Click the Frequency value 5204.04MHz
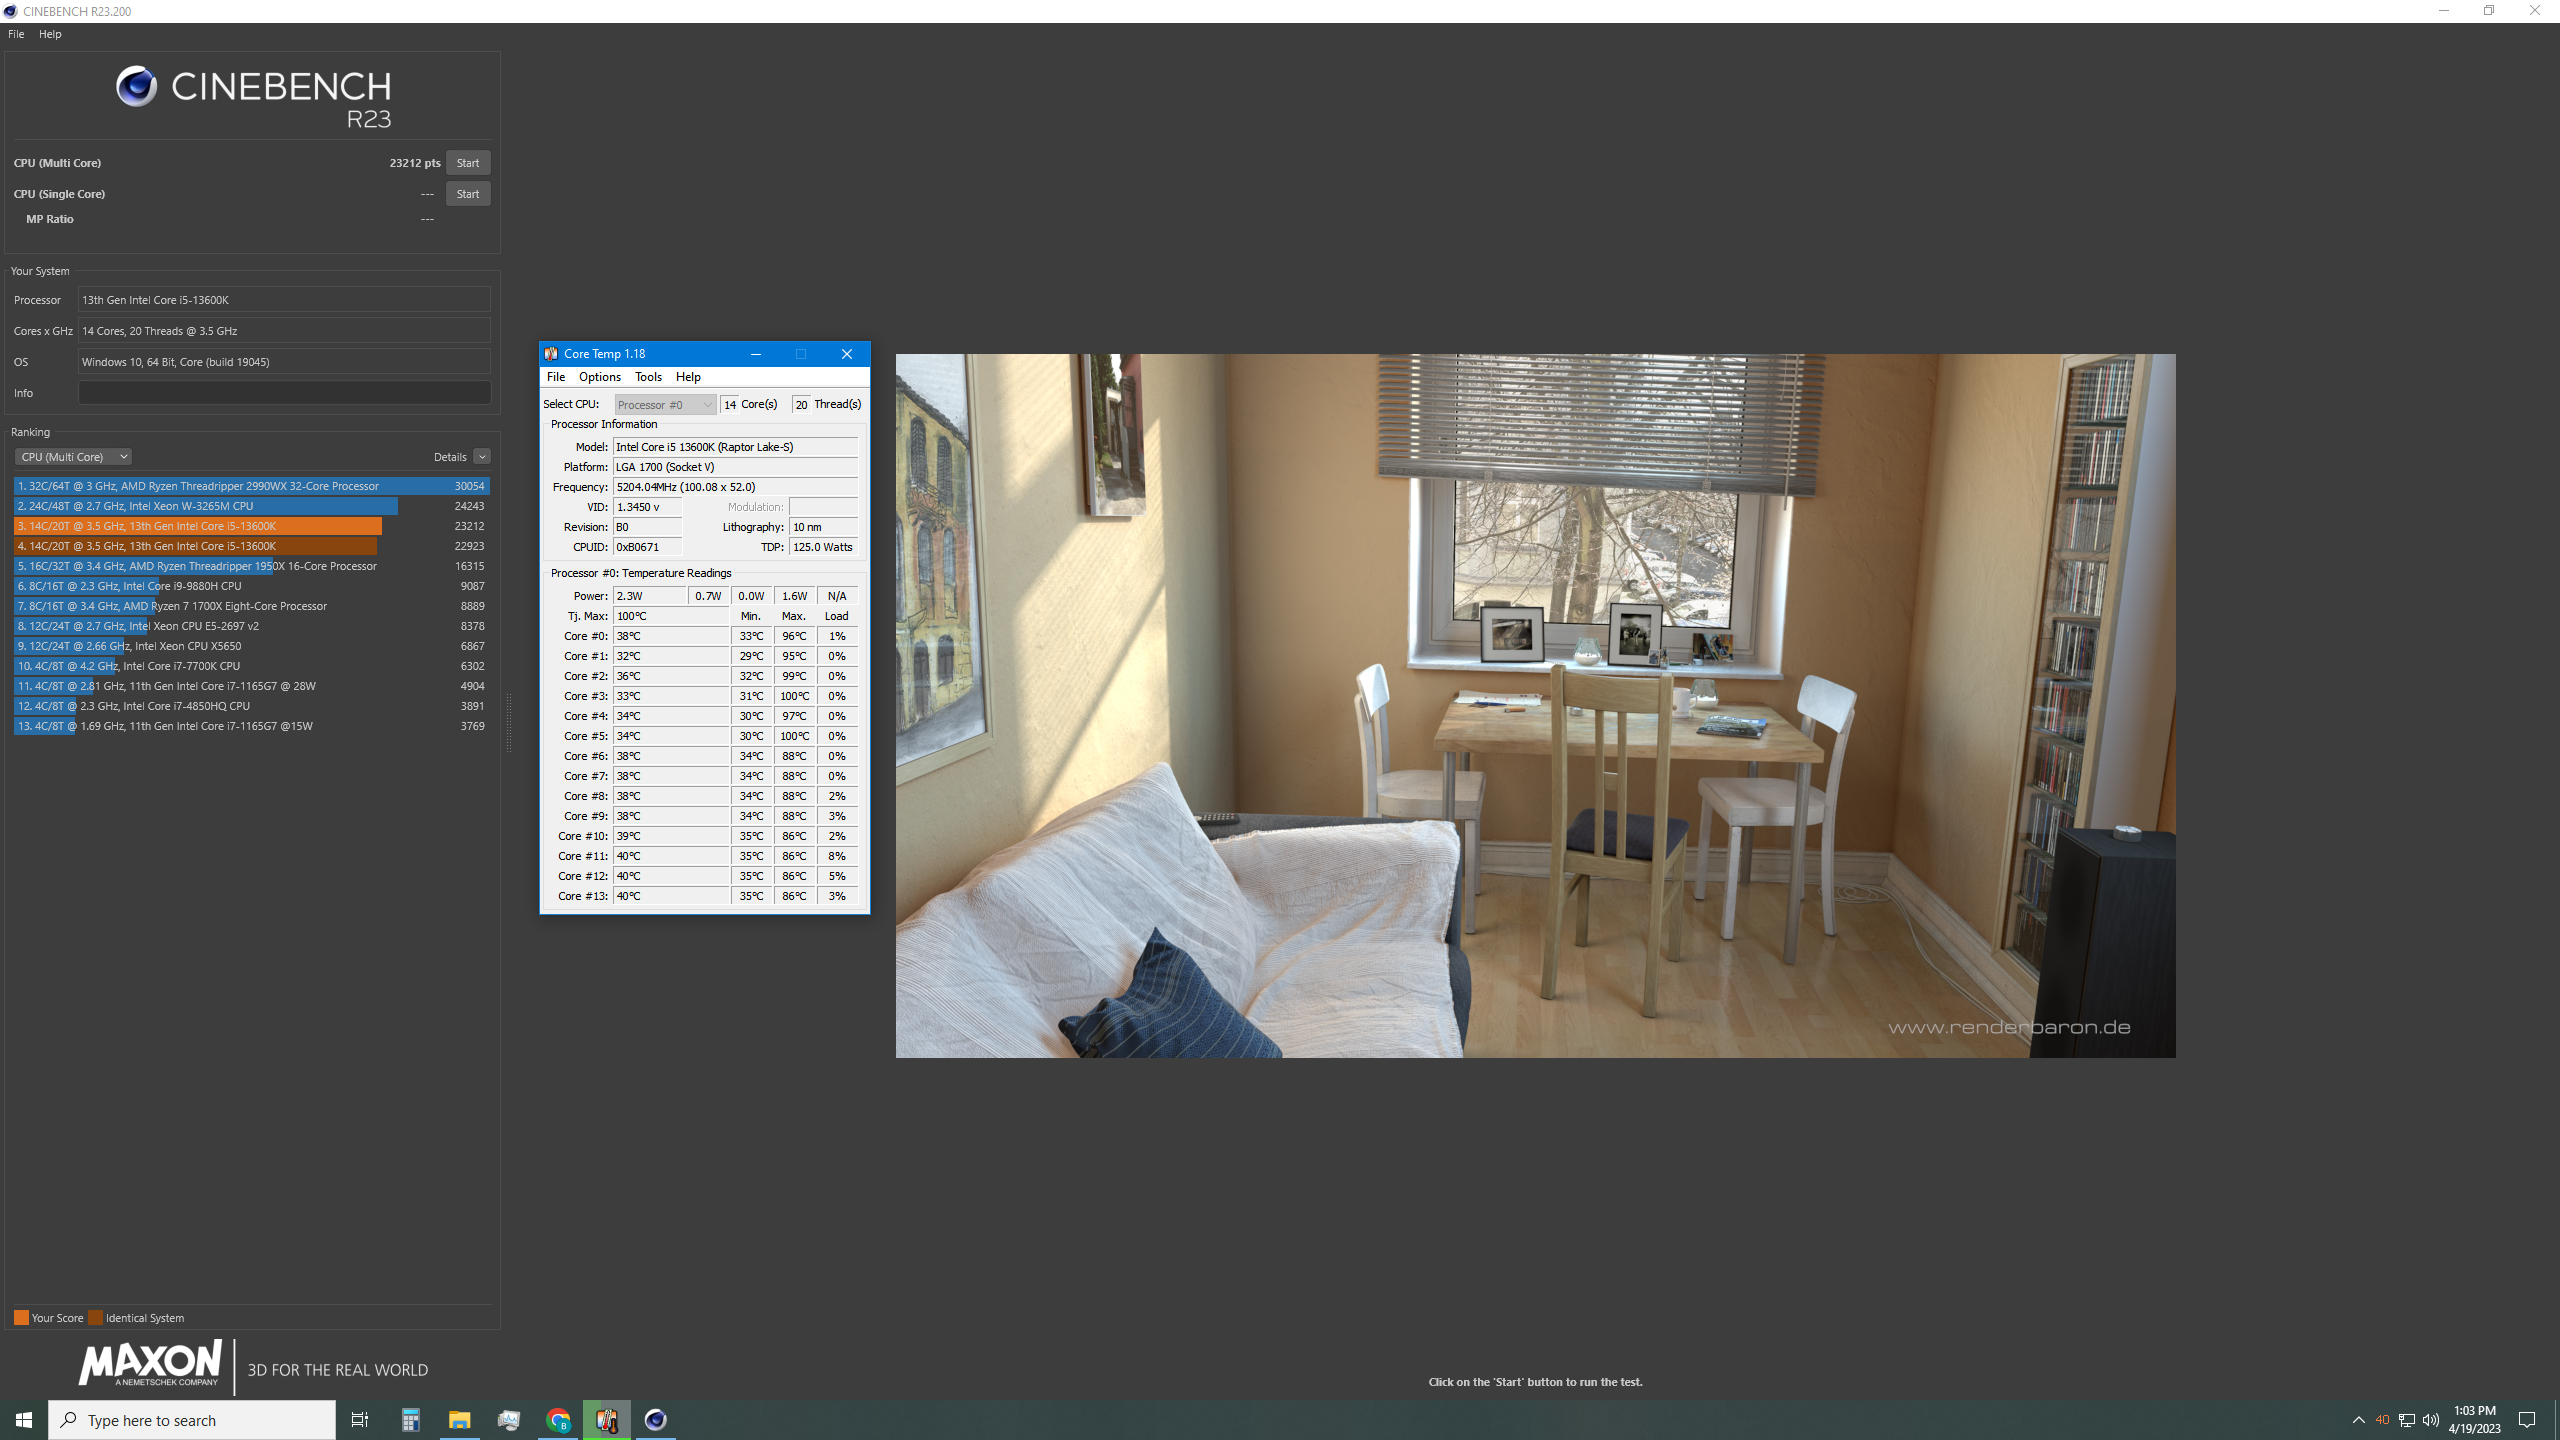The image size is (2560, 1440). coord(735,487)
